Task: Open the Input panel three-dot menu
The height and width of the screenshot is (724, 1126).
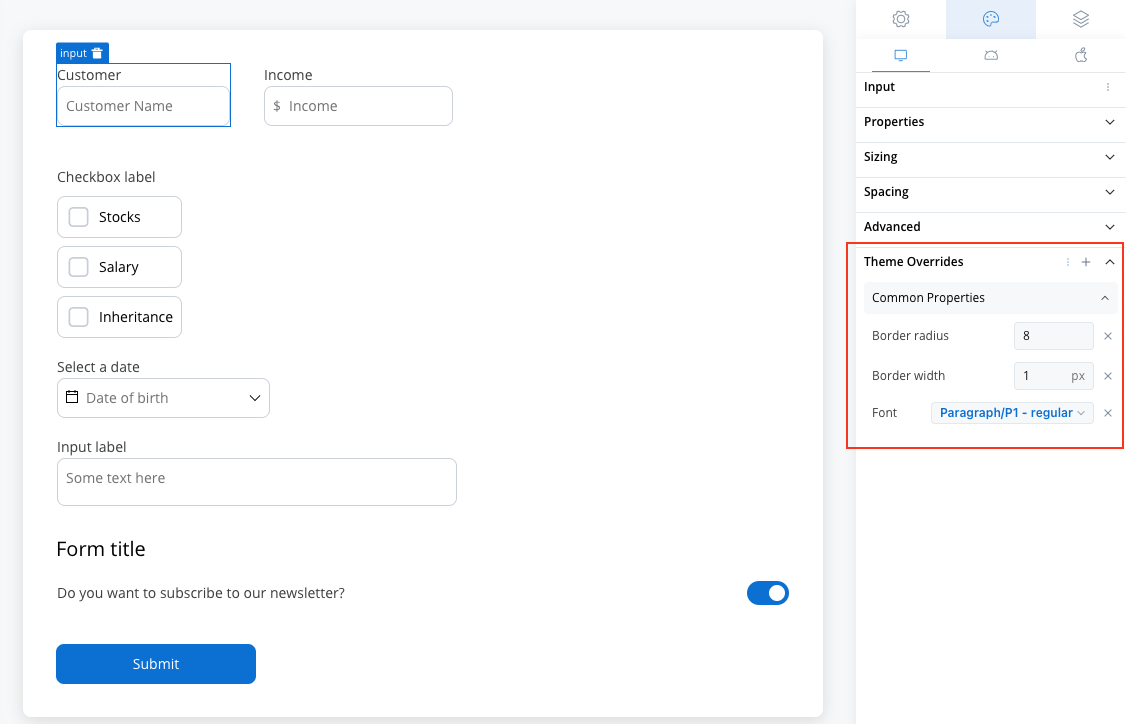Action: pos(1108,87)
